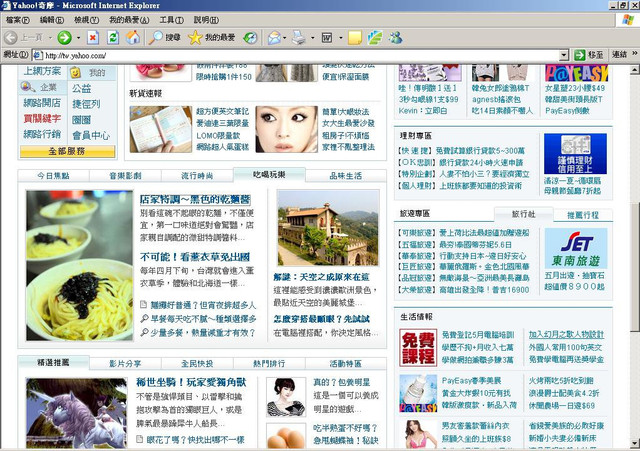Click the hillside castle photo thumbnail

click(x=328, y=227)
